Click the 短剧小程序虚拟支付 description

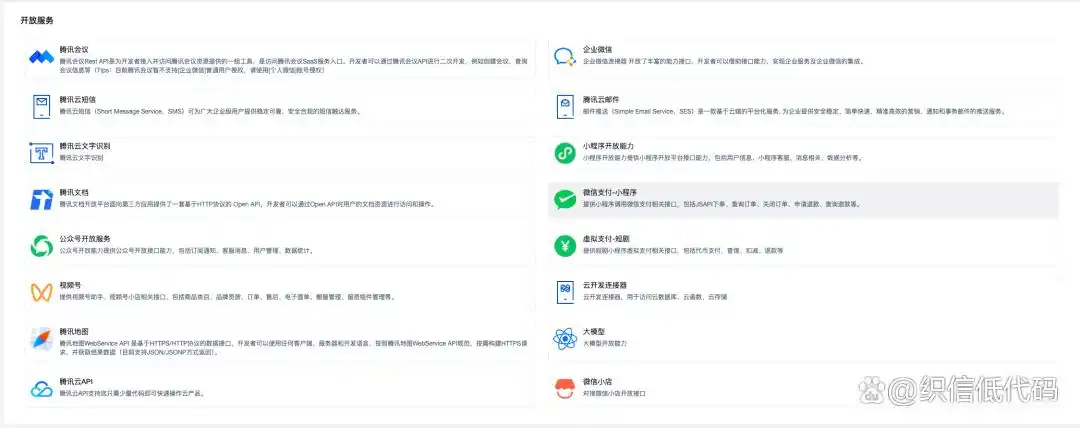pyautogui.click(x=683, y=251)
